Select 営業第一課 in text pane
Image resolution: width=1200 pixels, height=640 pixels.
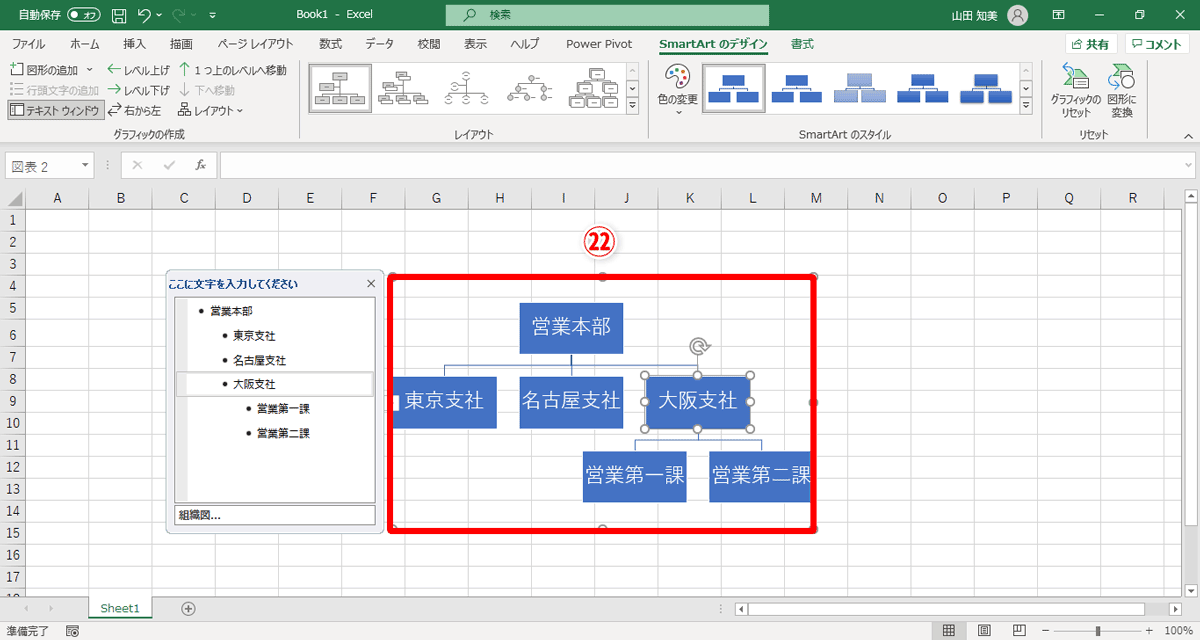(283, 408)
